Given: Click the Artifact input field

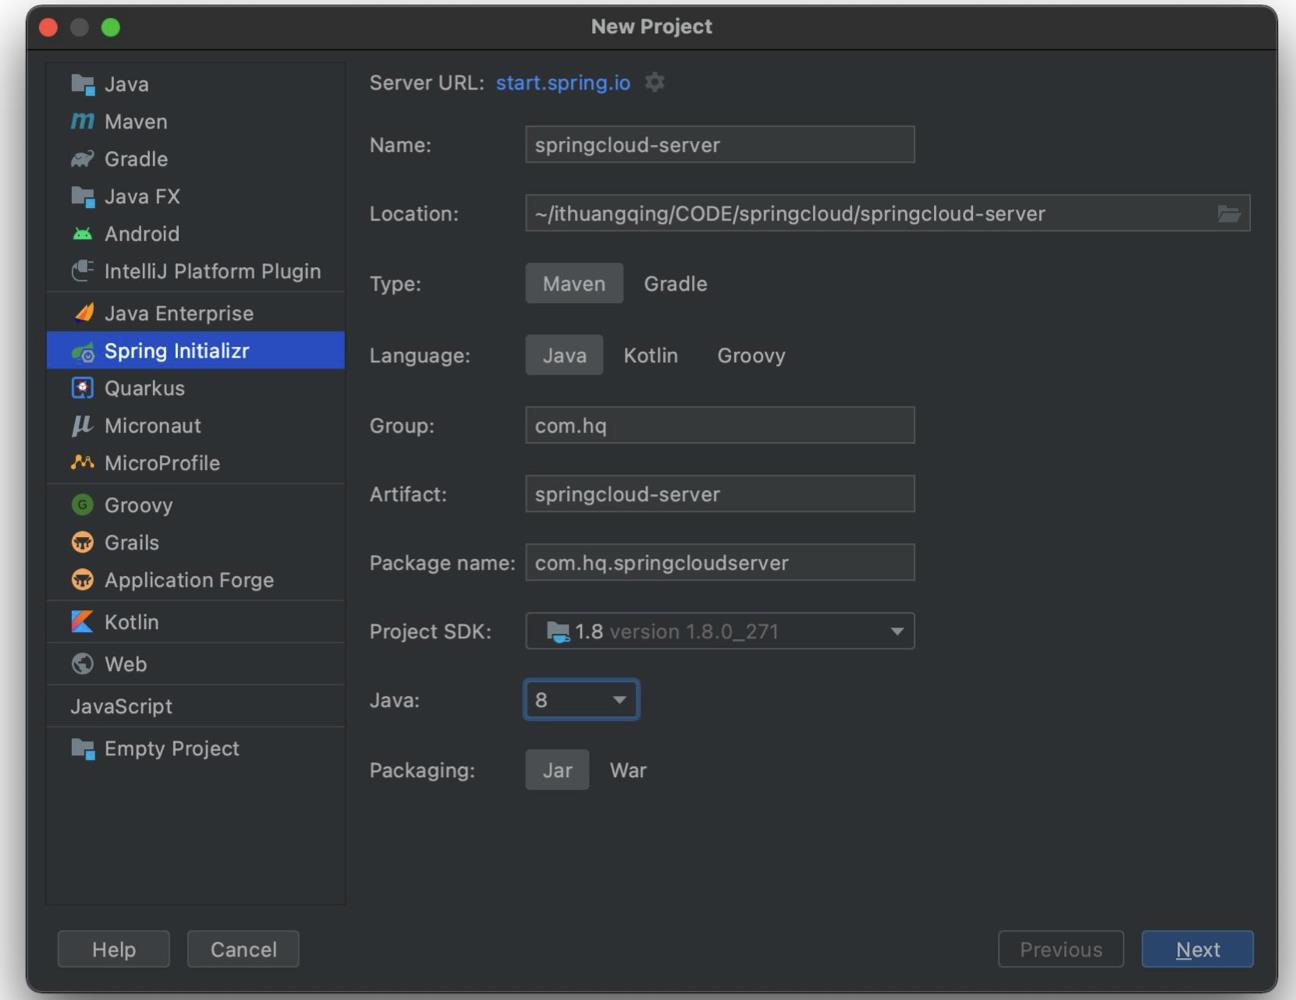Looking at the screenshot, I should pyautogui.click(x=720, y=494).
